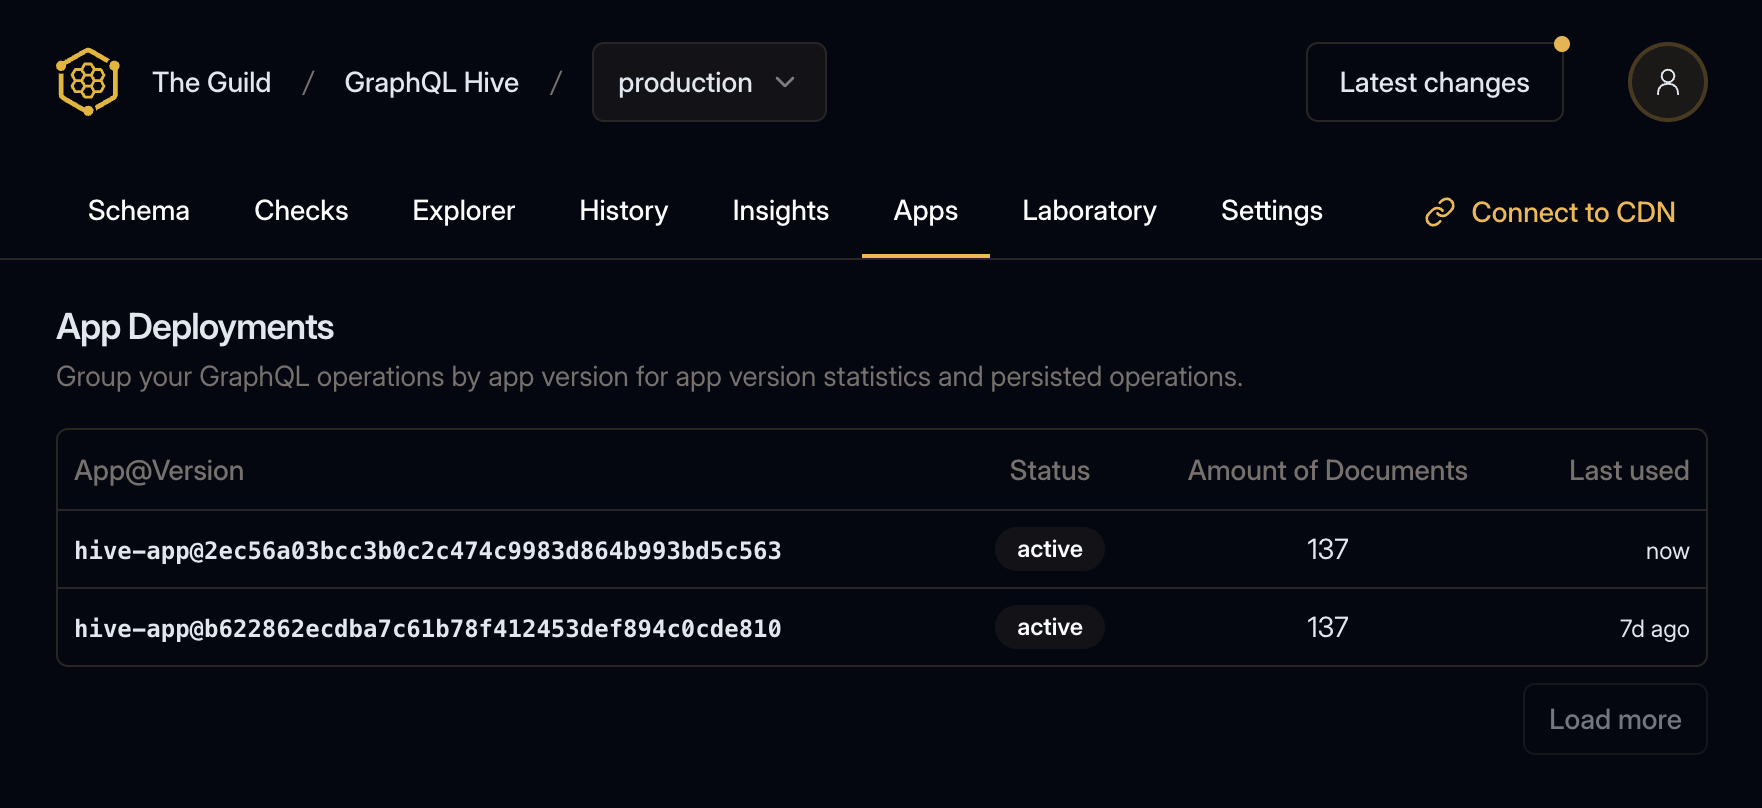Select the Insights tab
1762x808 pixels.
pyautogui.click(x=780, y=211)
